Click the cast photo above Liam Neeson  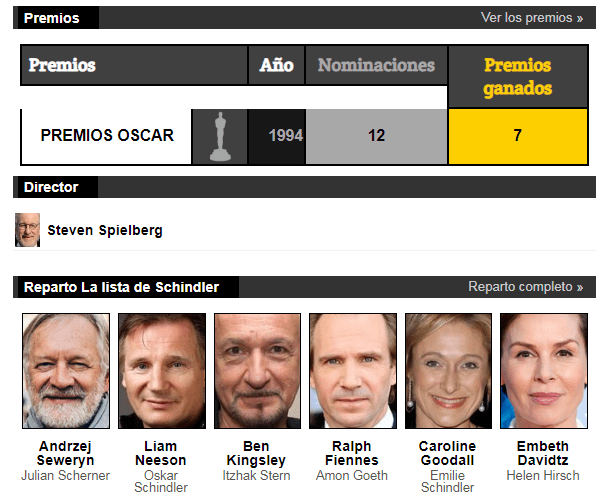pyautogui.click(x=162, y=371)
